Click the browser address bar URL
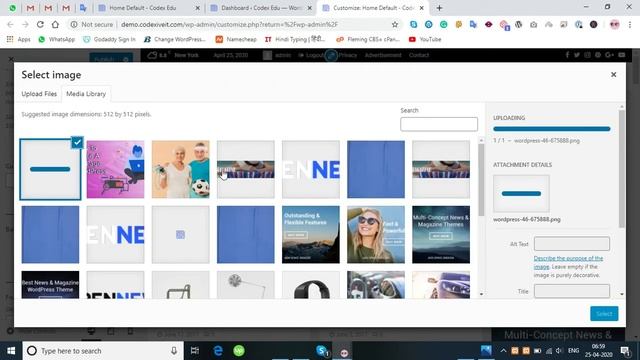Viewport: 640px width, 360px height. tap(229, 24)
